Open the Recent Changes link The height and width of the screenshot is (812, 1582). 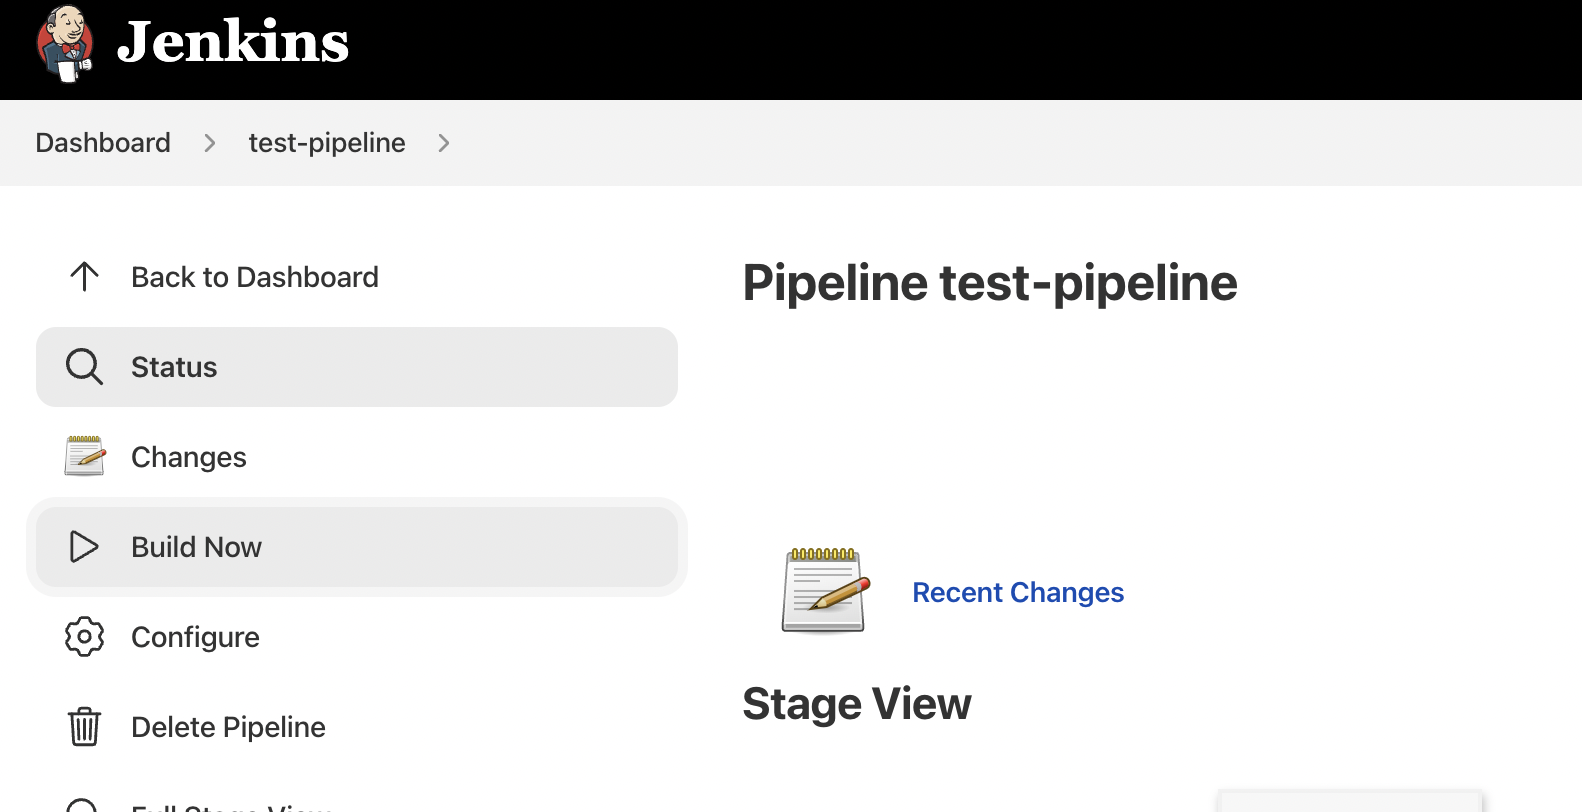coord(1018,592)
